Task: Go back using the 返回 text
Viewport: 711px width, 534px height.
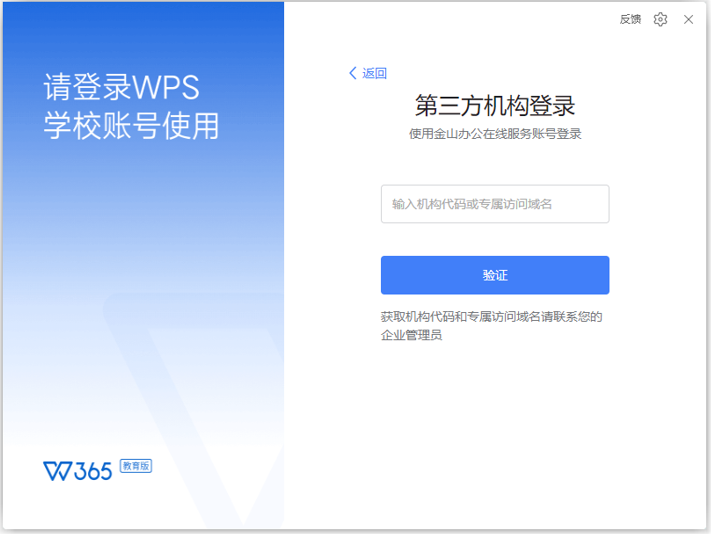Action: [374, 73]
